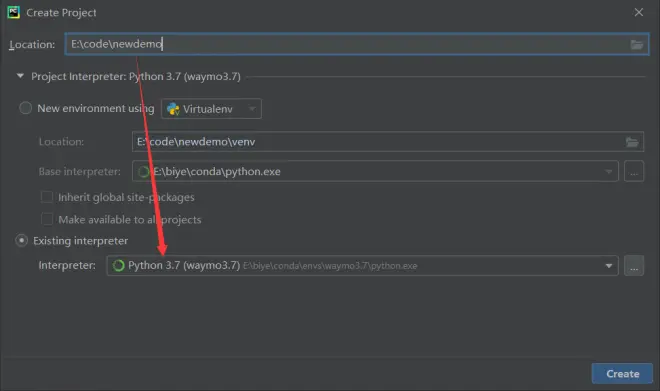Click the Python 3.7 (waymo3.7) interpreter text
This screenshot has height=391, width=660.
[x=184, y=266]
